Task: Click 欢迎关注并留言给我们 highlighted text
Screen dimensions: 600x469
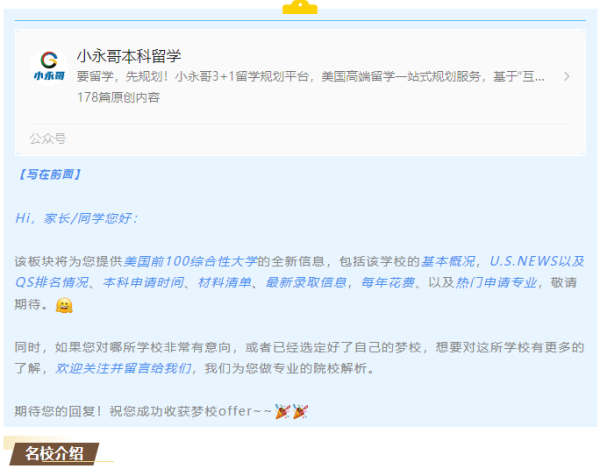Action: click(123, 368)
